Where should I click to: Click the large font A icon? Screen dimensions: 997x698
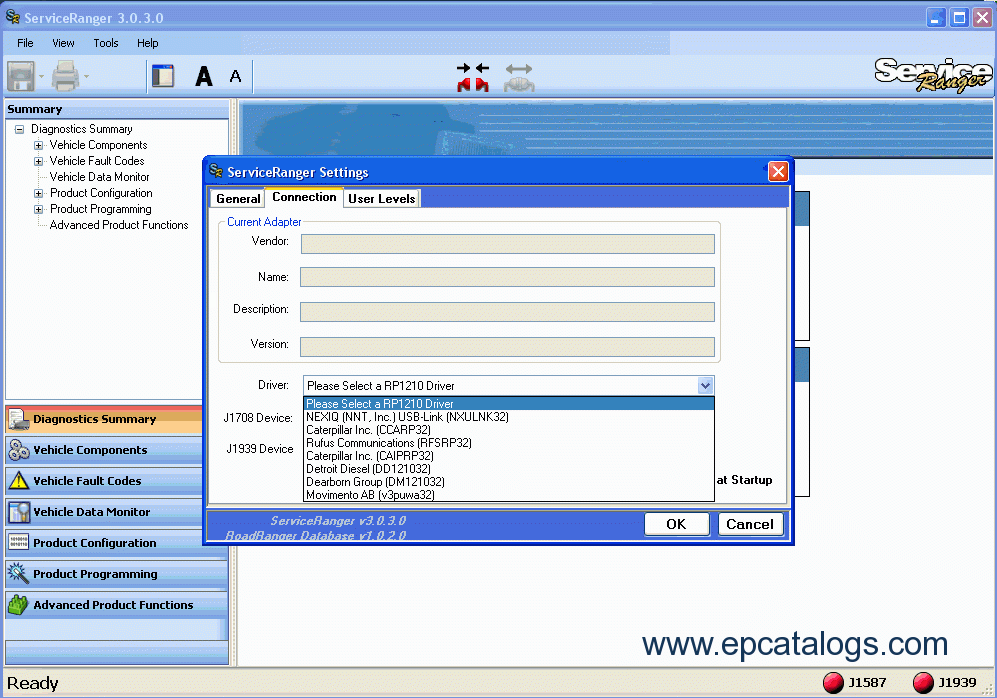tap(203, 76)
